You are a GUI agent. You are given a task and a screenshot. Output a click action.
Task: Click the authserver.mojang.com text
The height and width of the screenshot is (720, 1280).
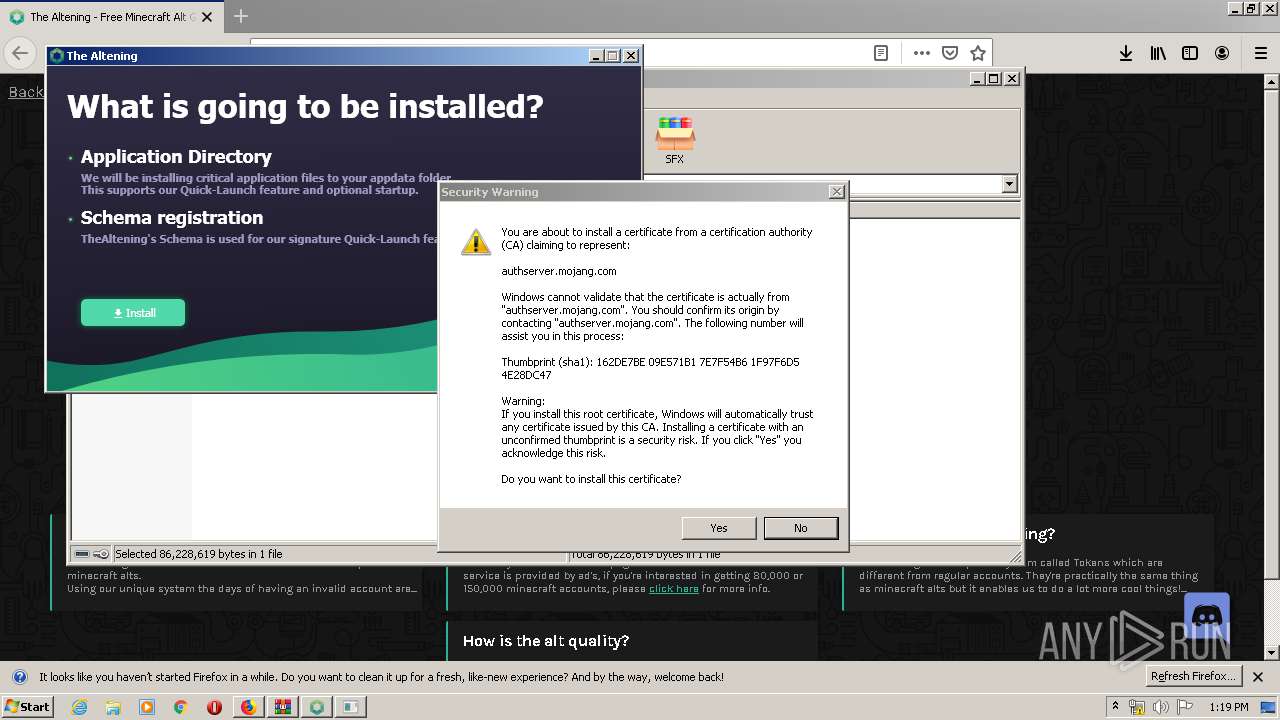click(x=559, y=271)
